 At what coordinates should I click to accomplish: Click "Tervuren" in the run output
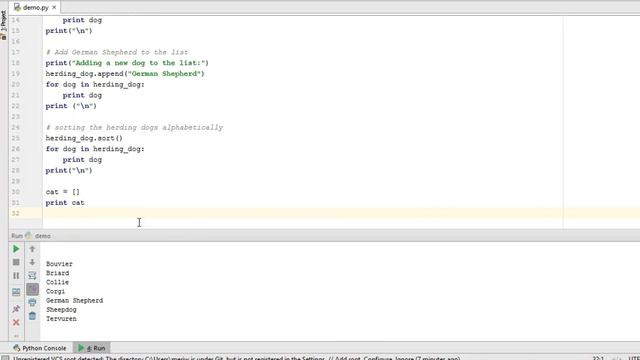pos(61,319)
